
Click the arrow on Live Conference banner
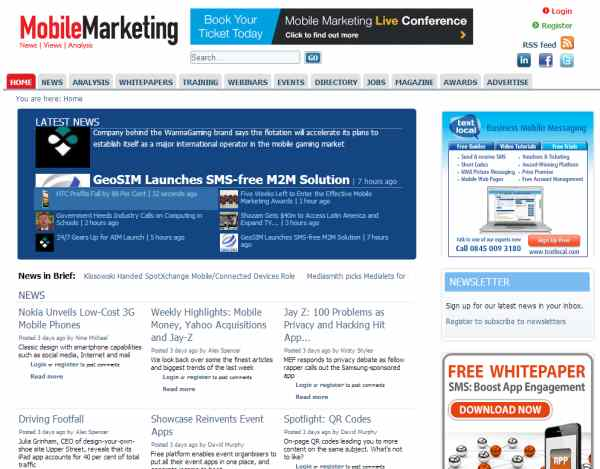click(463, 35)
